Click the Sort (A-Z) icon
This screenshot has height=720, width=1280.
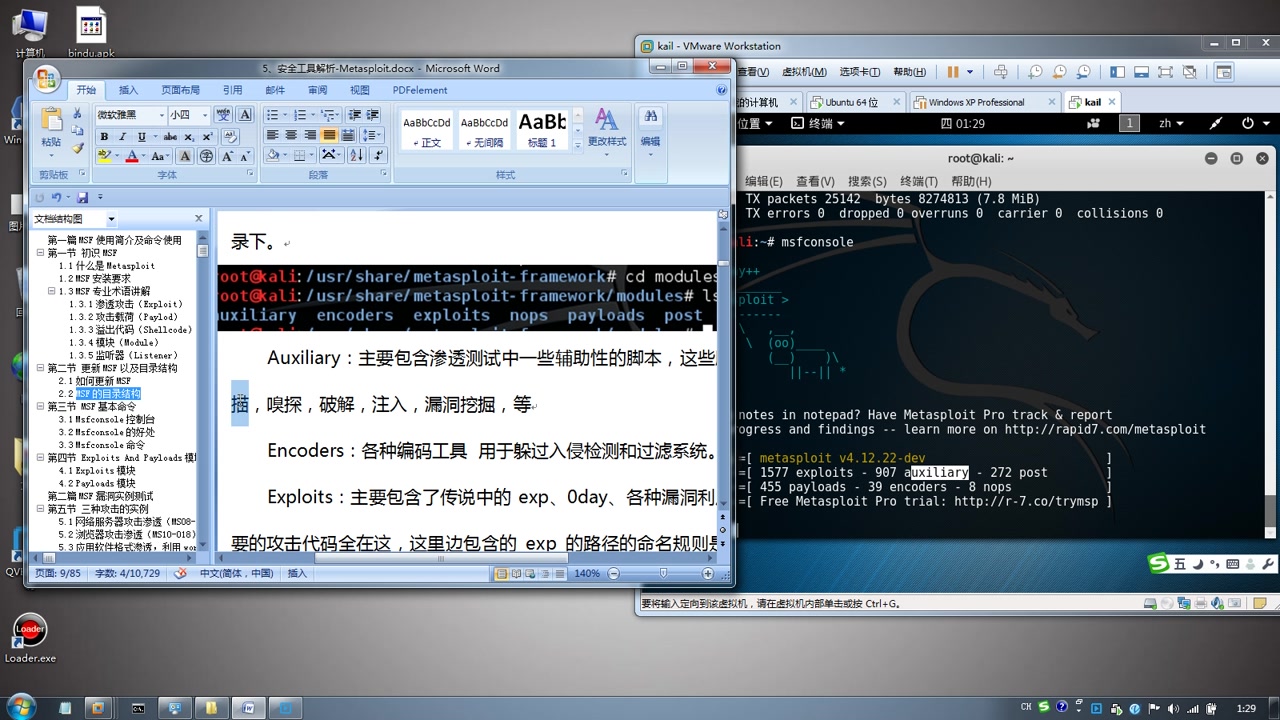coord(355,156)
